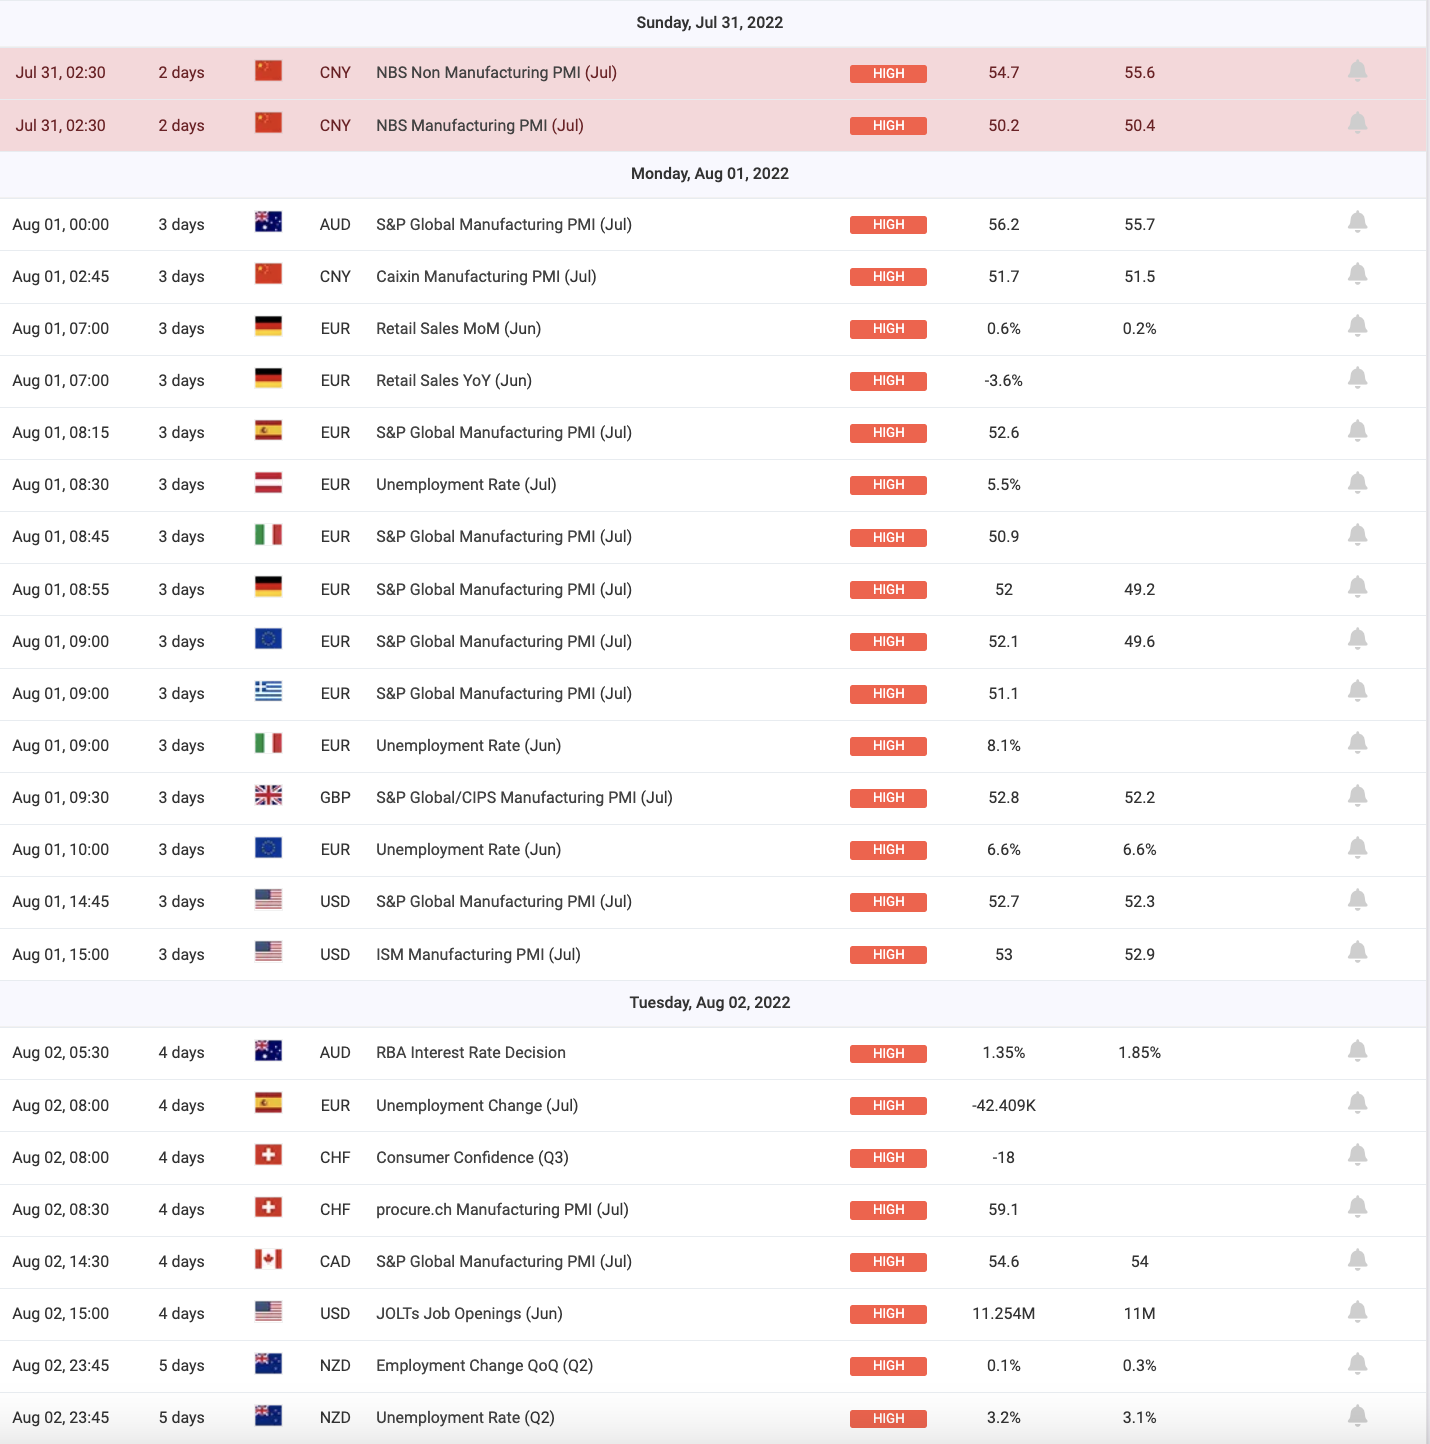
Task: Click bell on Aug 01, 08:15 row
Action: pyautogui.click(x=1357, y=431)
